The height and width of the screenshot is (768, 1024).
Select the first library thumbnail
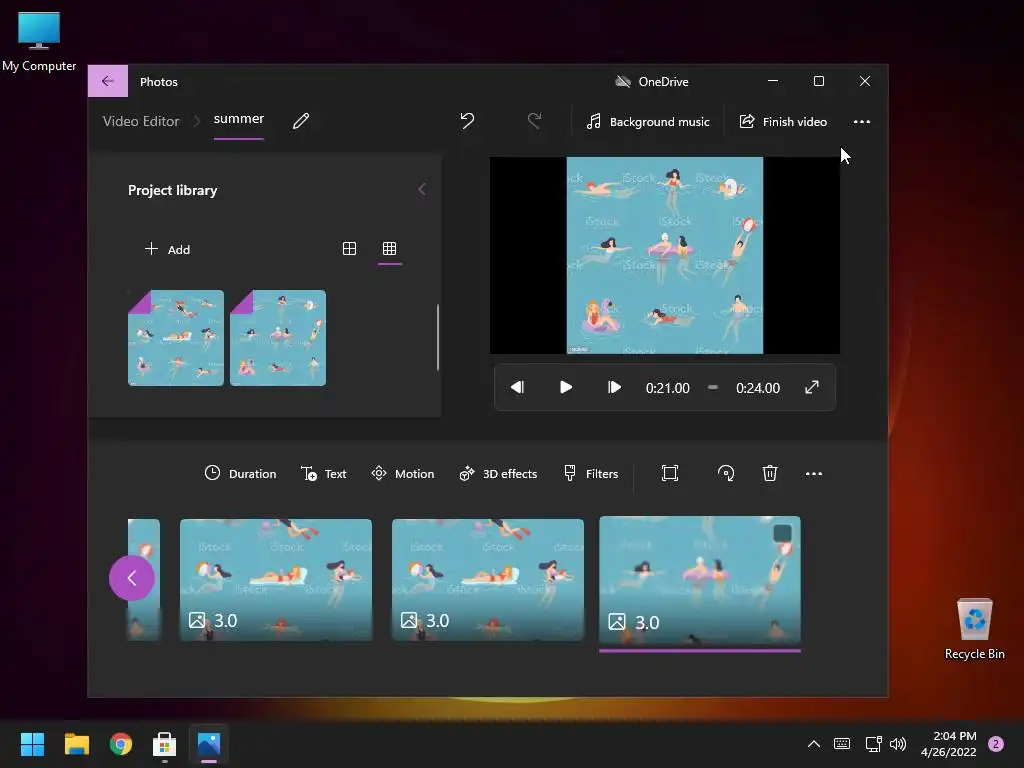[176, 338]
